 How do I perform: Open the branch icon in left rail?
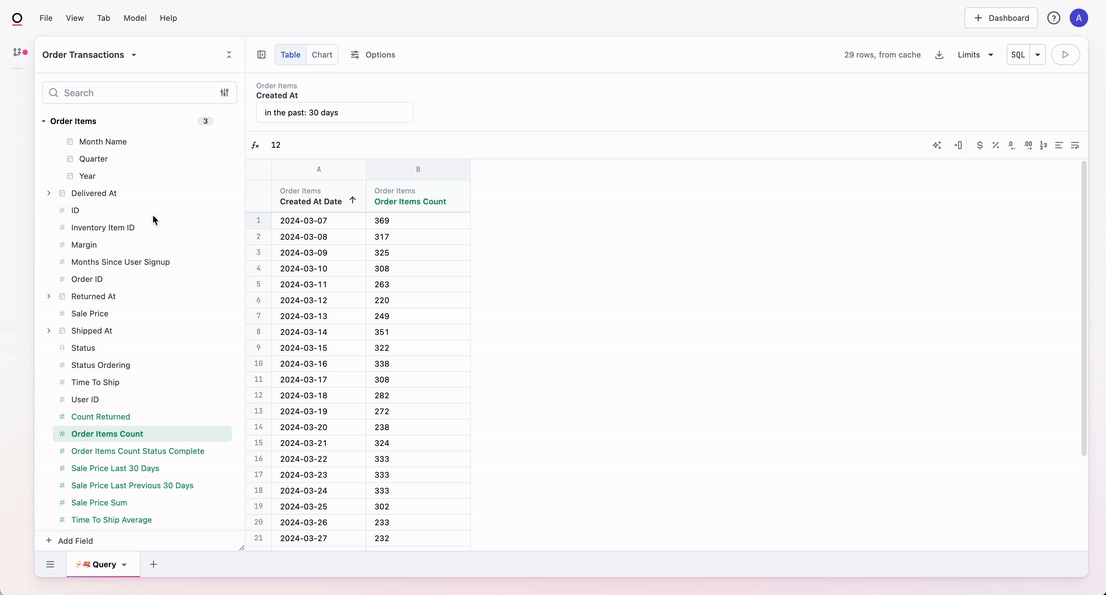[19, 52]
